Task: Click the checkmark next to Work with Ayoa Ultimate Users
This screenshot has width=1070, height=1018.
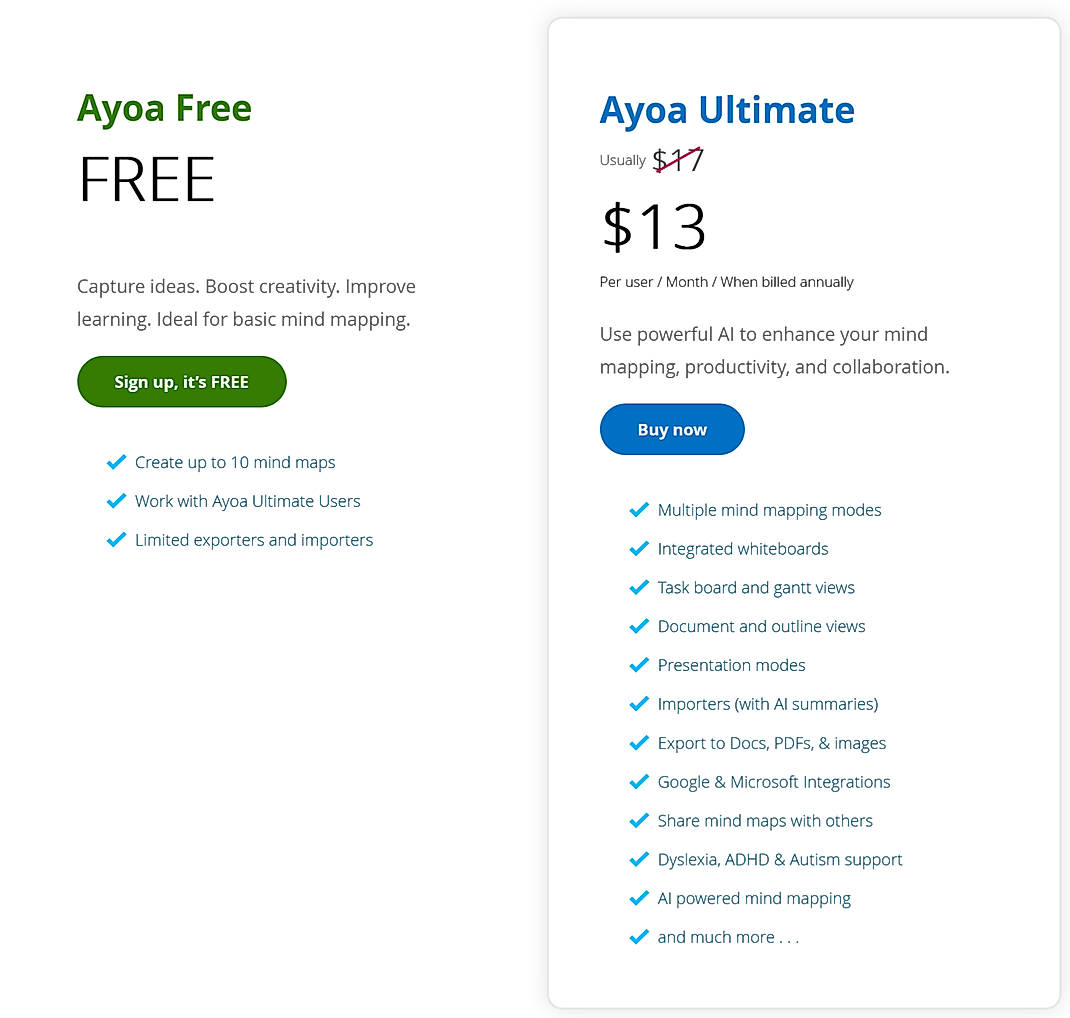Action: click(x=116, y=501)
